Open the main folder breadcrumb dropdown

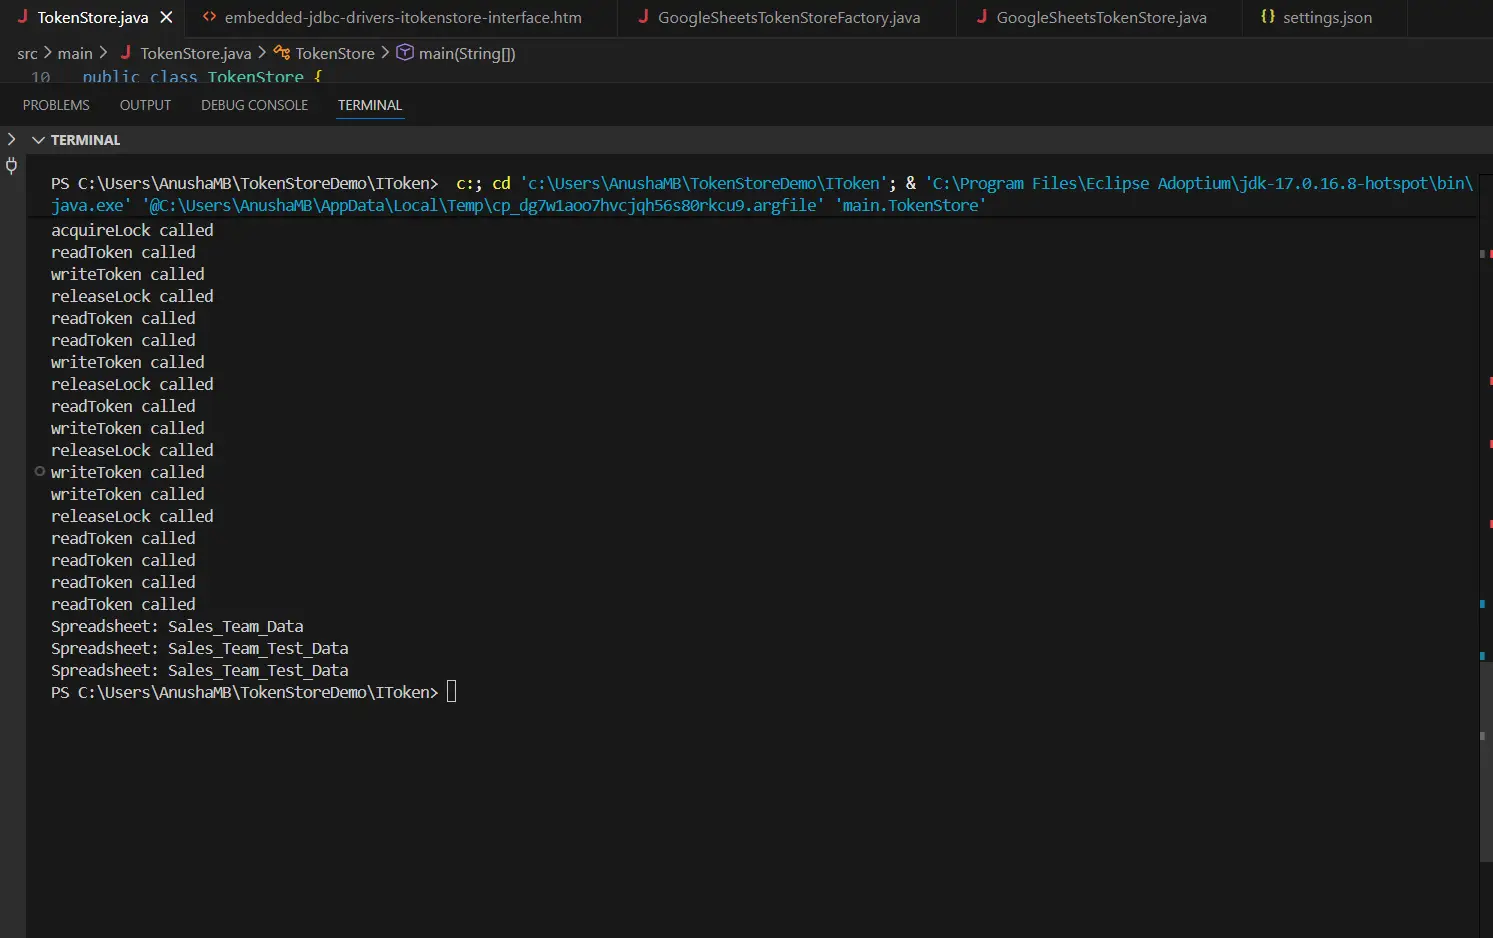(74, 53)
